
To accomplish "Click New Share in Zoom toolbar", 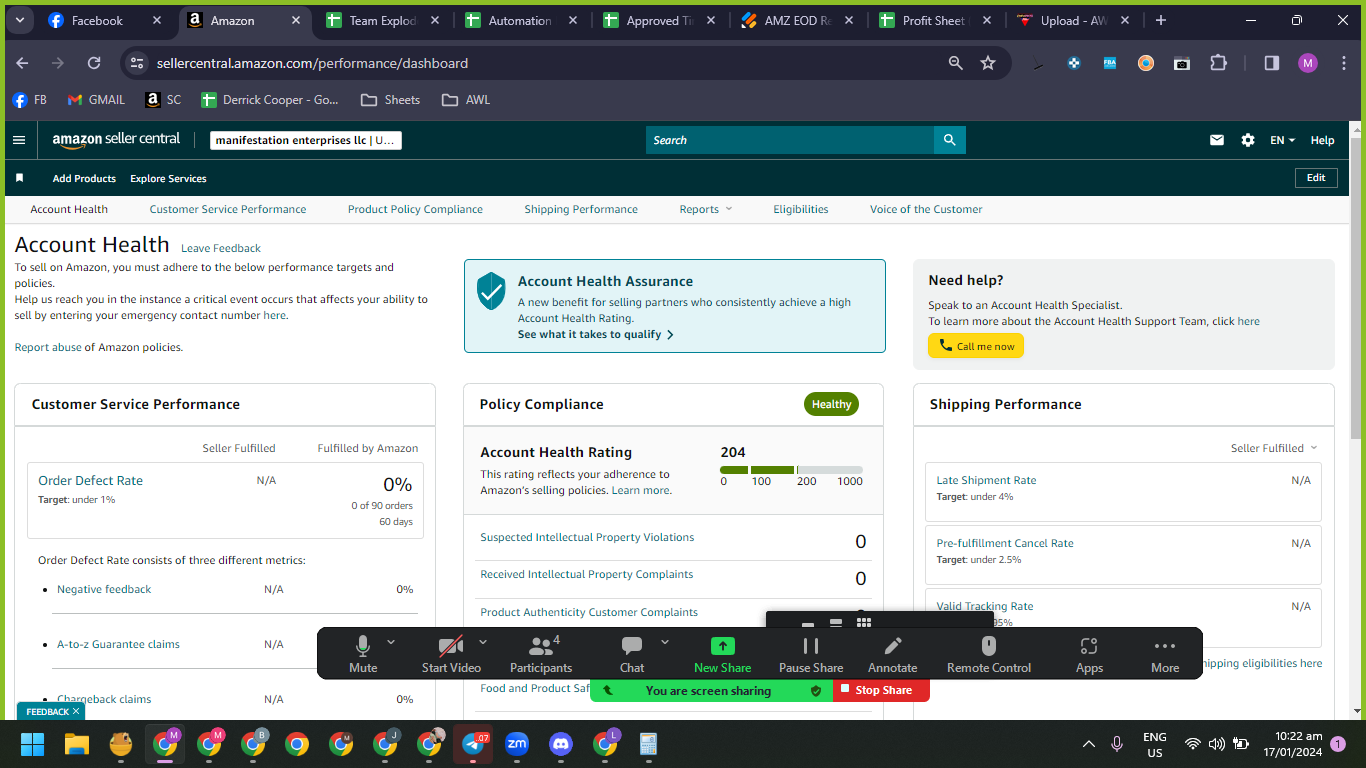I will [x=722, y=655].
